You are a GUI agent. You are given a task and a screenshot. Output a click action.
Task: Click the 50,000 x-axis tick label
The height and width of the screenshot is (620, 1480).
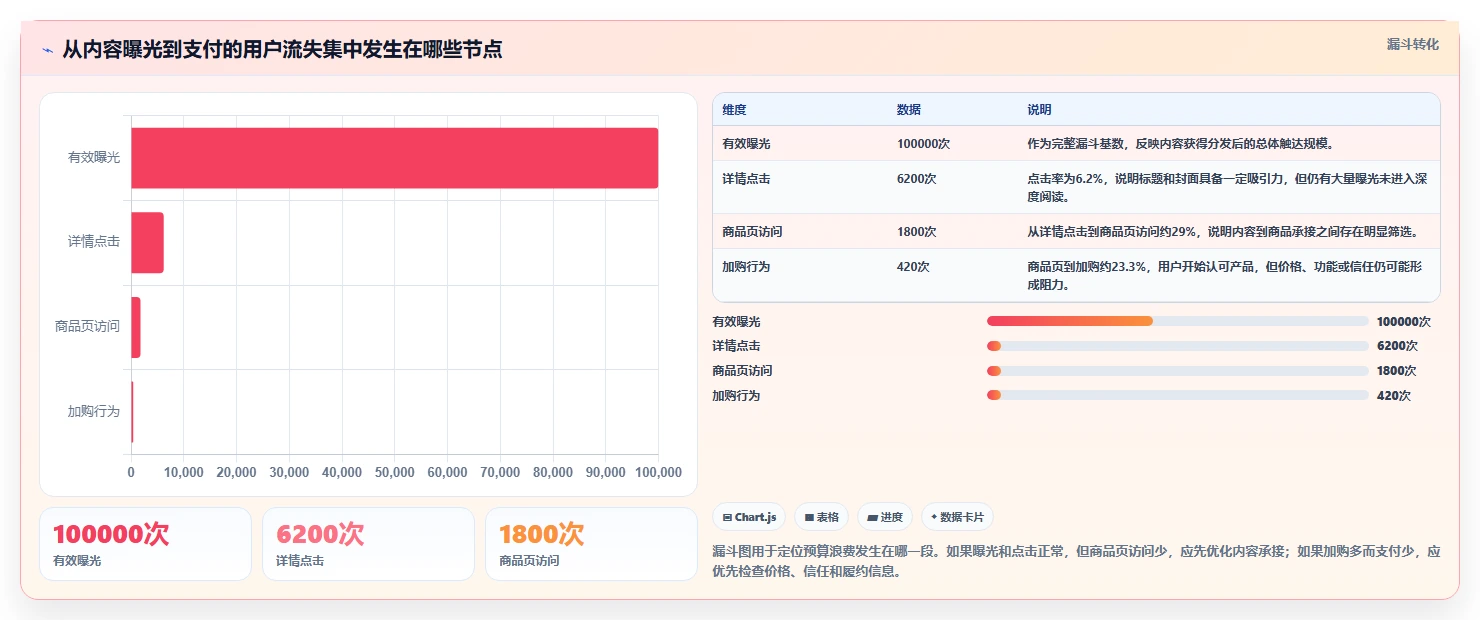click(394, 472)
